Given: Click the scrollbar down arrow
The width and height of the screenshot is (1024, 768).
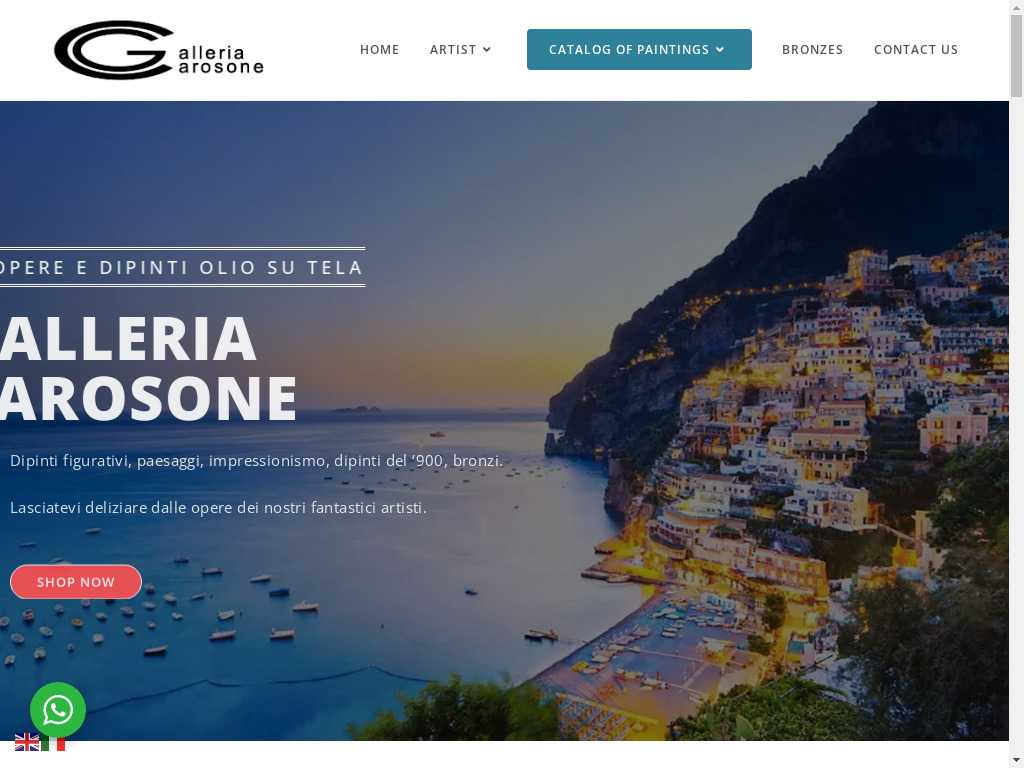Looking at the screenshot, I should pyautogui.click(x=1016, y=761).
